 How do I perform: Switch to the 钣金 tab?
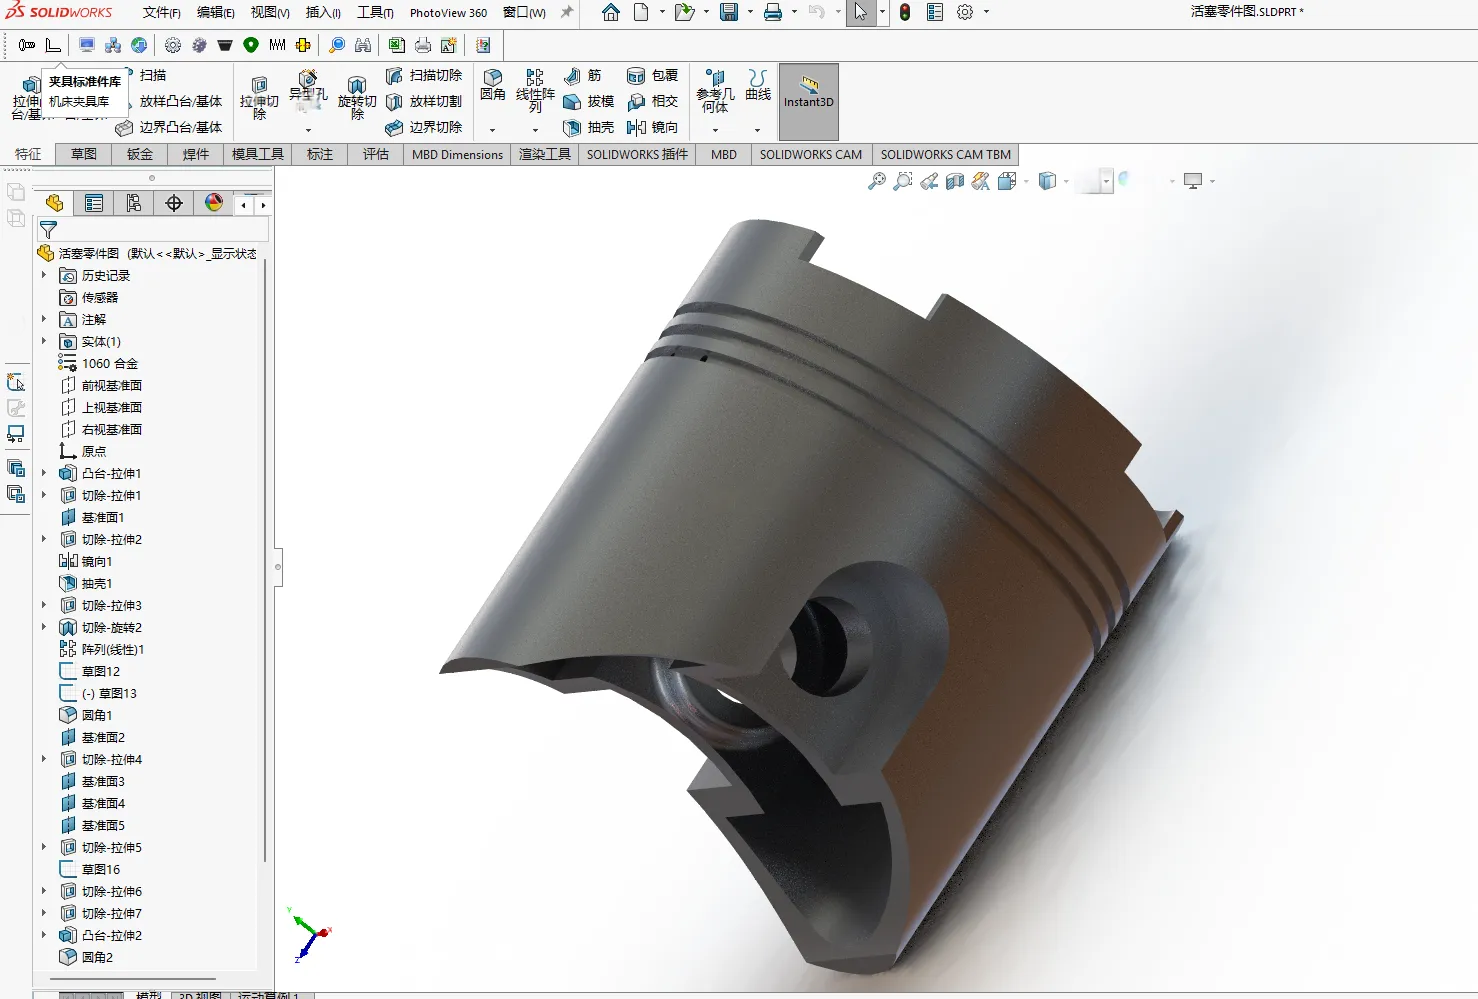click(140, 154)
